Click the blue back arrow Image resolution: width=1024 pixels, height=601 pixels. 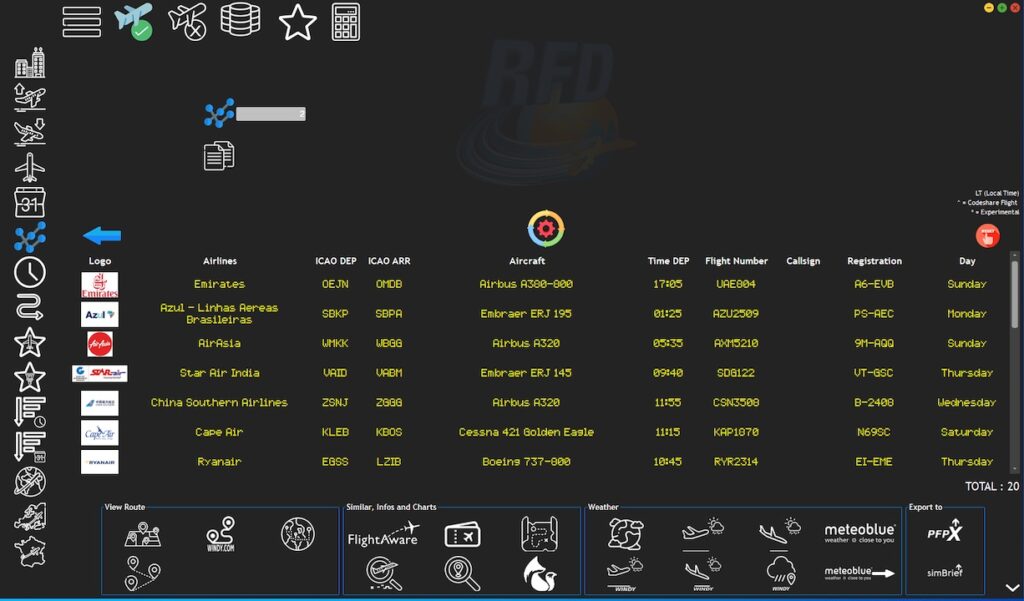pyautogui.click(x=102, y=236)
